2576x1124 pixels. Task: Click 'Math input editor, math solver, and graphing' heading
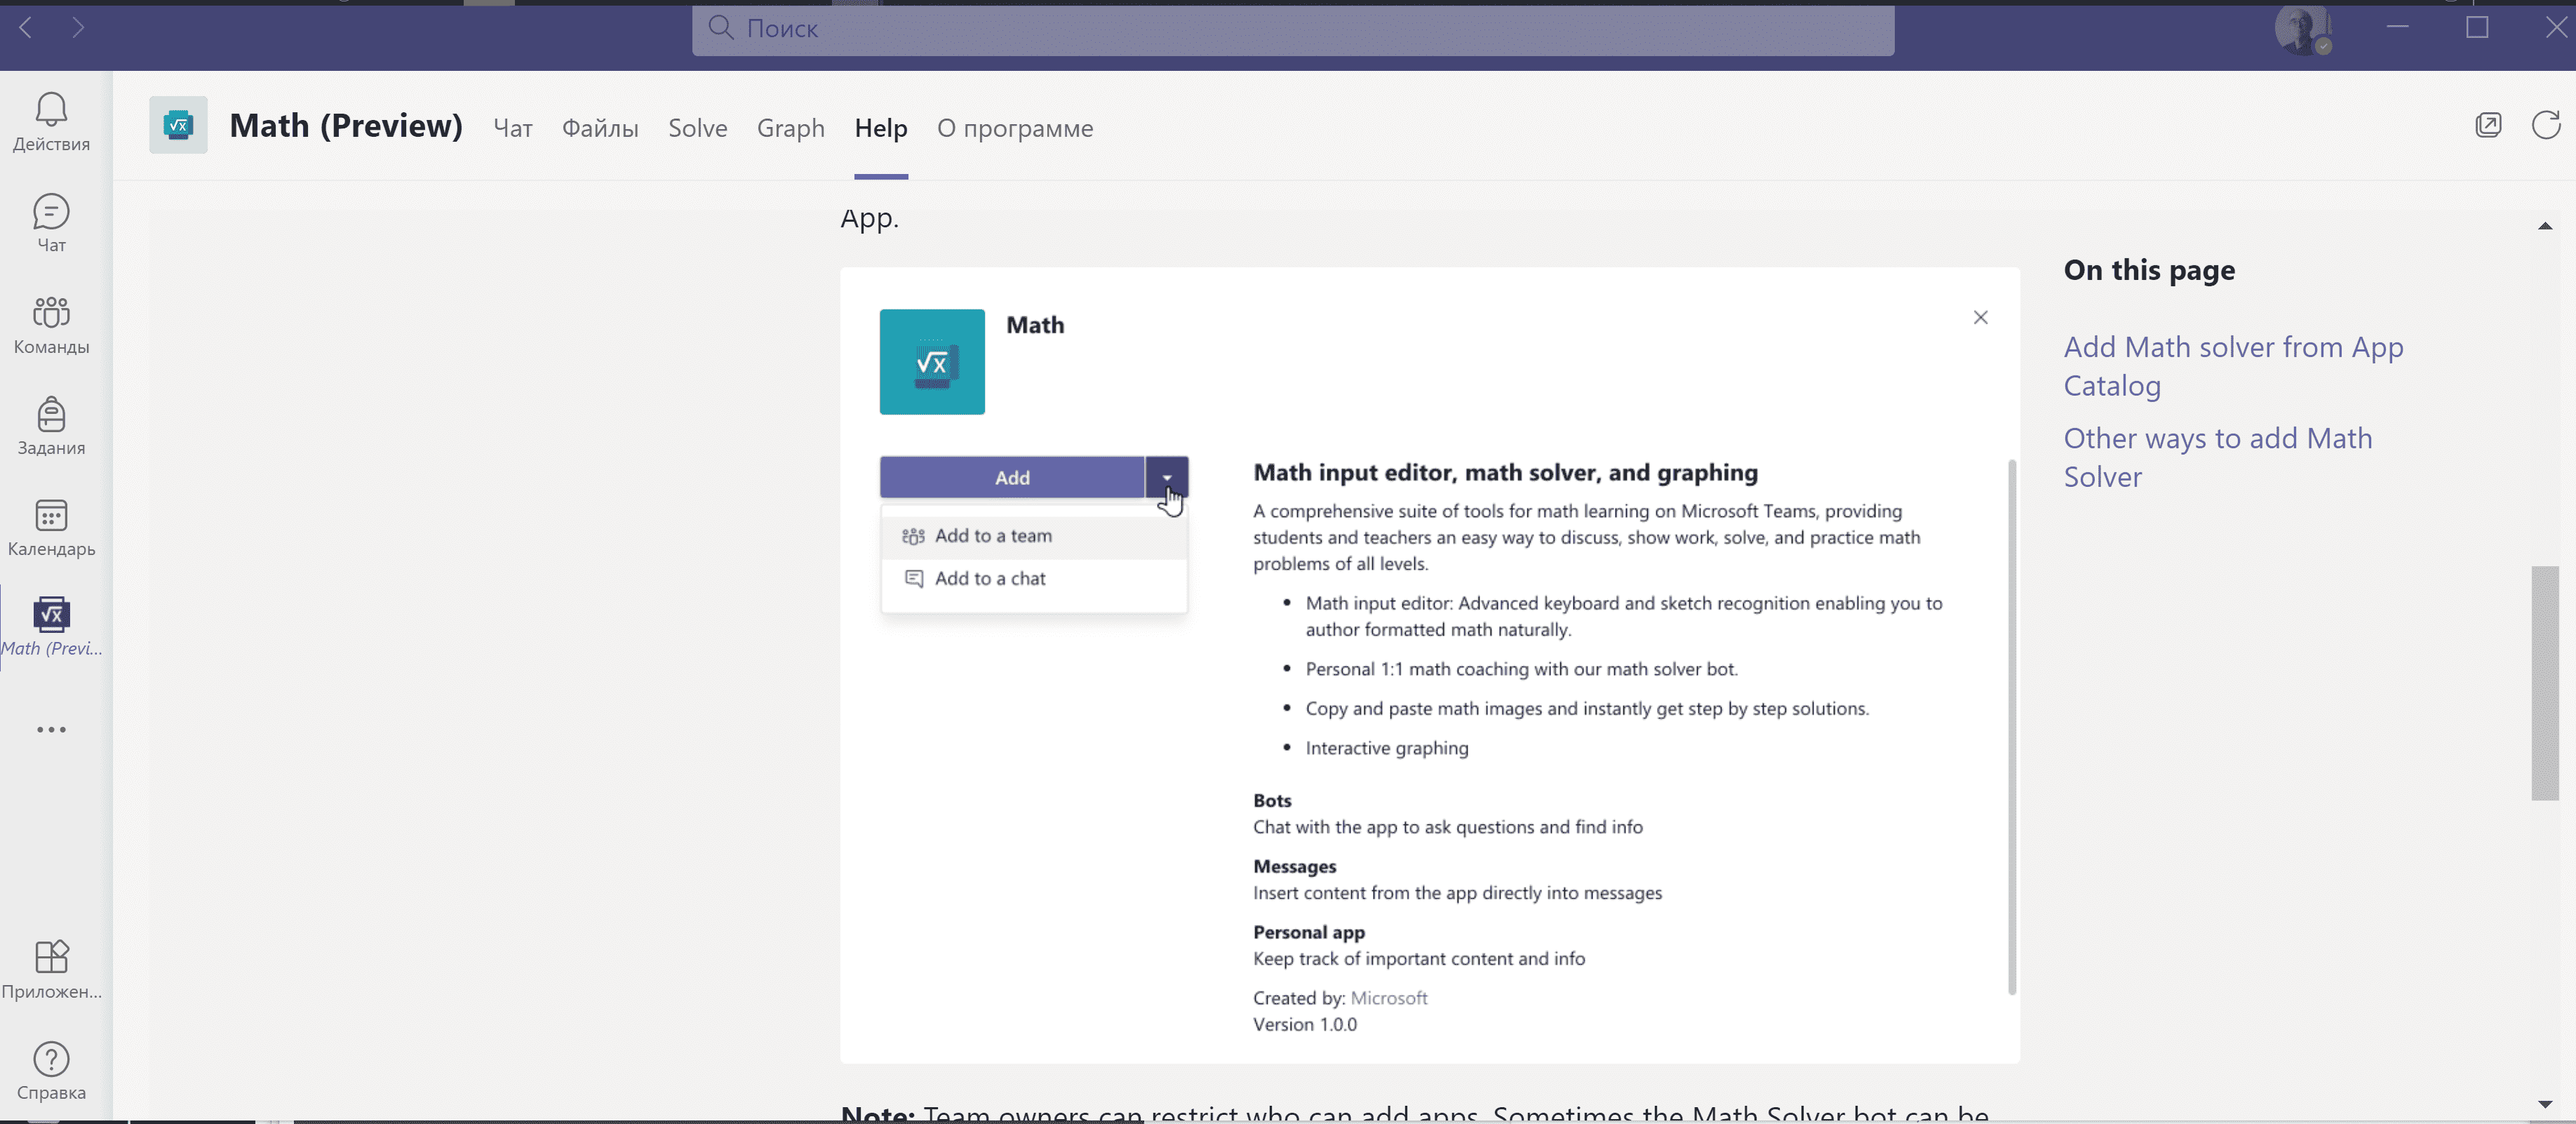tap(1506, 472)
